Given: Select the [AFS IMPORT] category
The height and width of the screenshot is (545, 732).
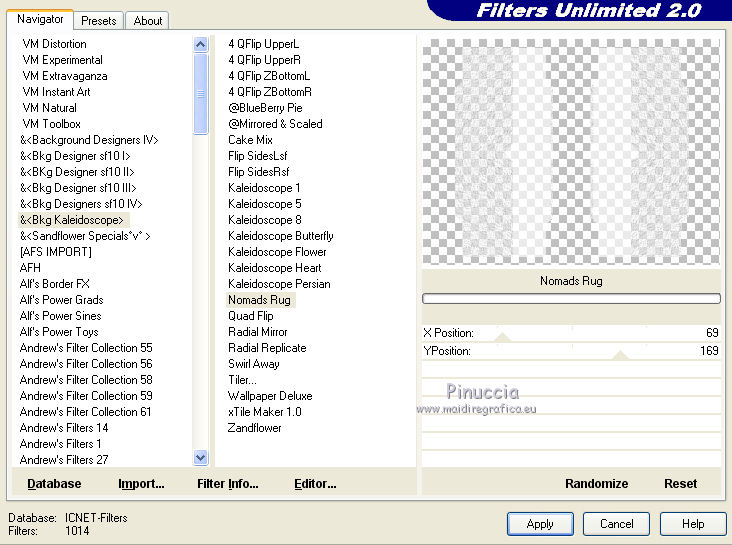Looking at the screenshot, I should coord(56,252).
